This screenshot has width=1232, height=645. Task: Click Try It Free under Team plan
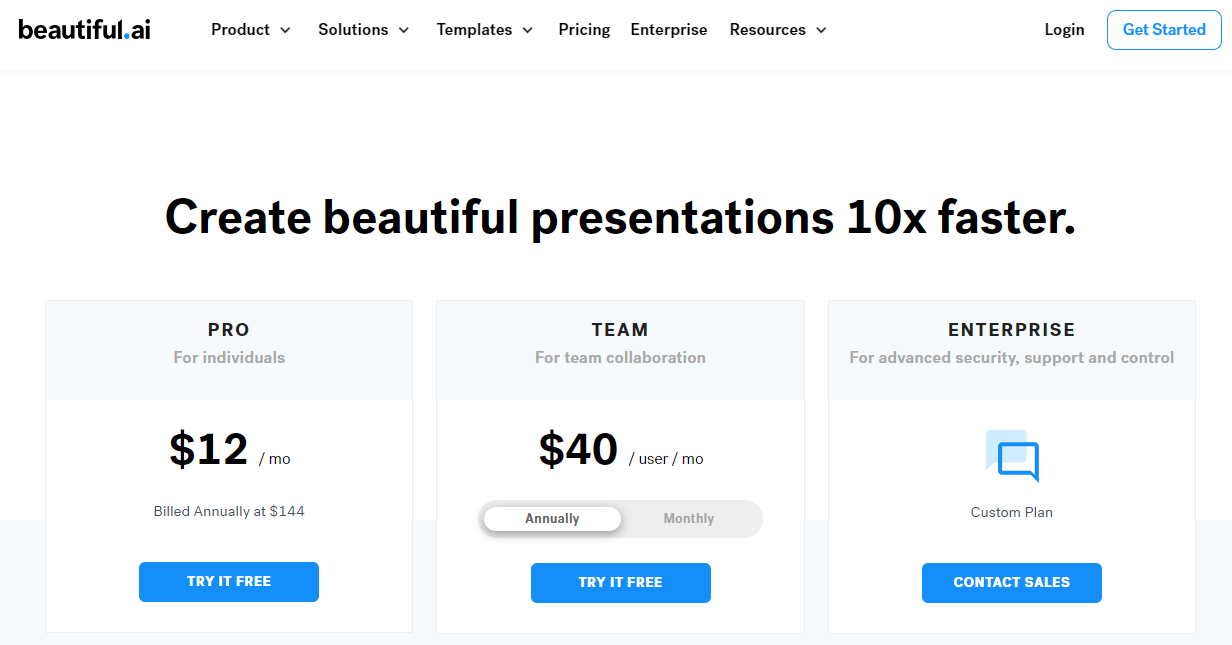pos(620,583)
